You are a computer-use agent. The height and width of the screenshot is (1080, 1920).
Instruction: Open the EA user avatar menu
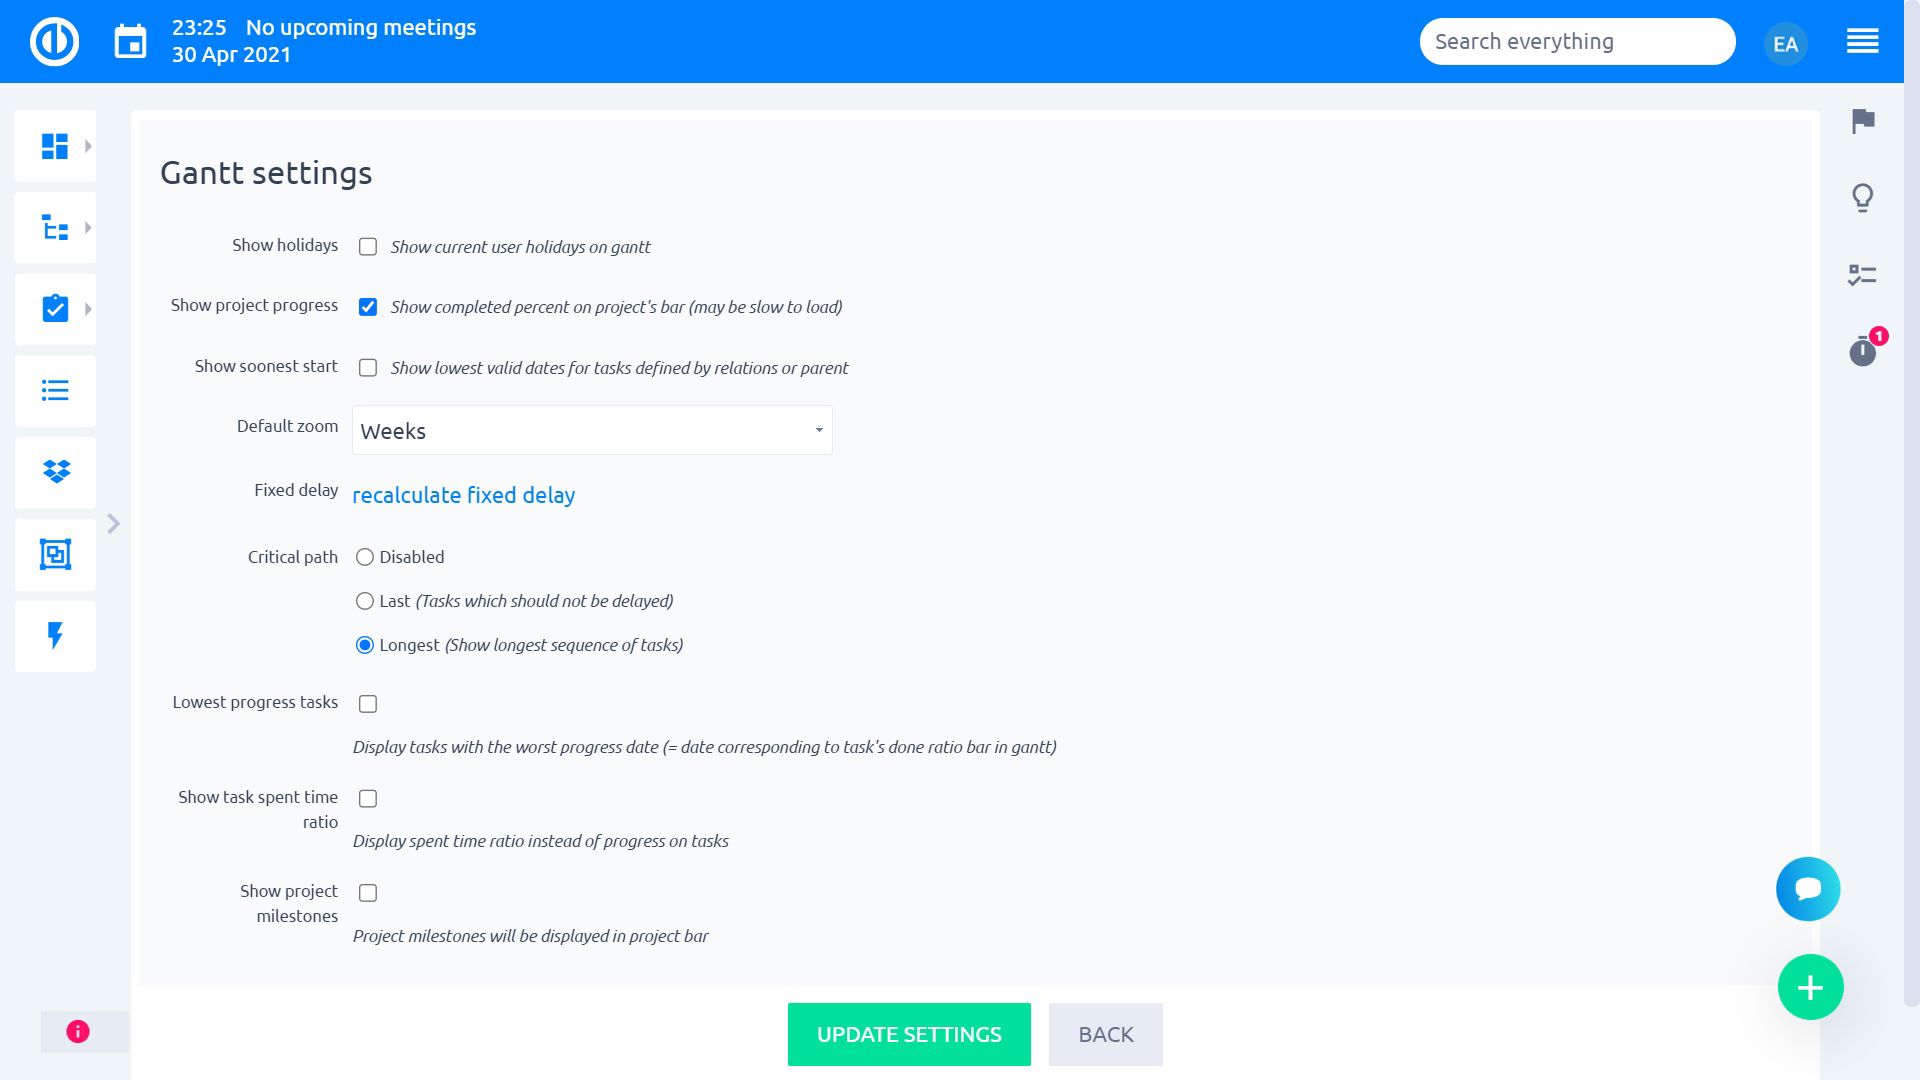1785,44
